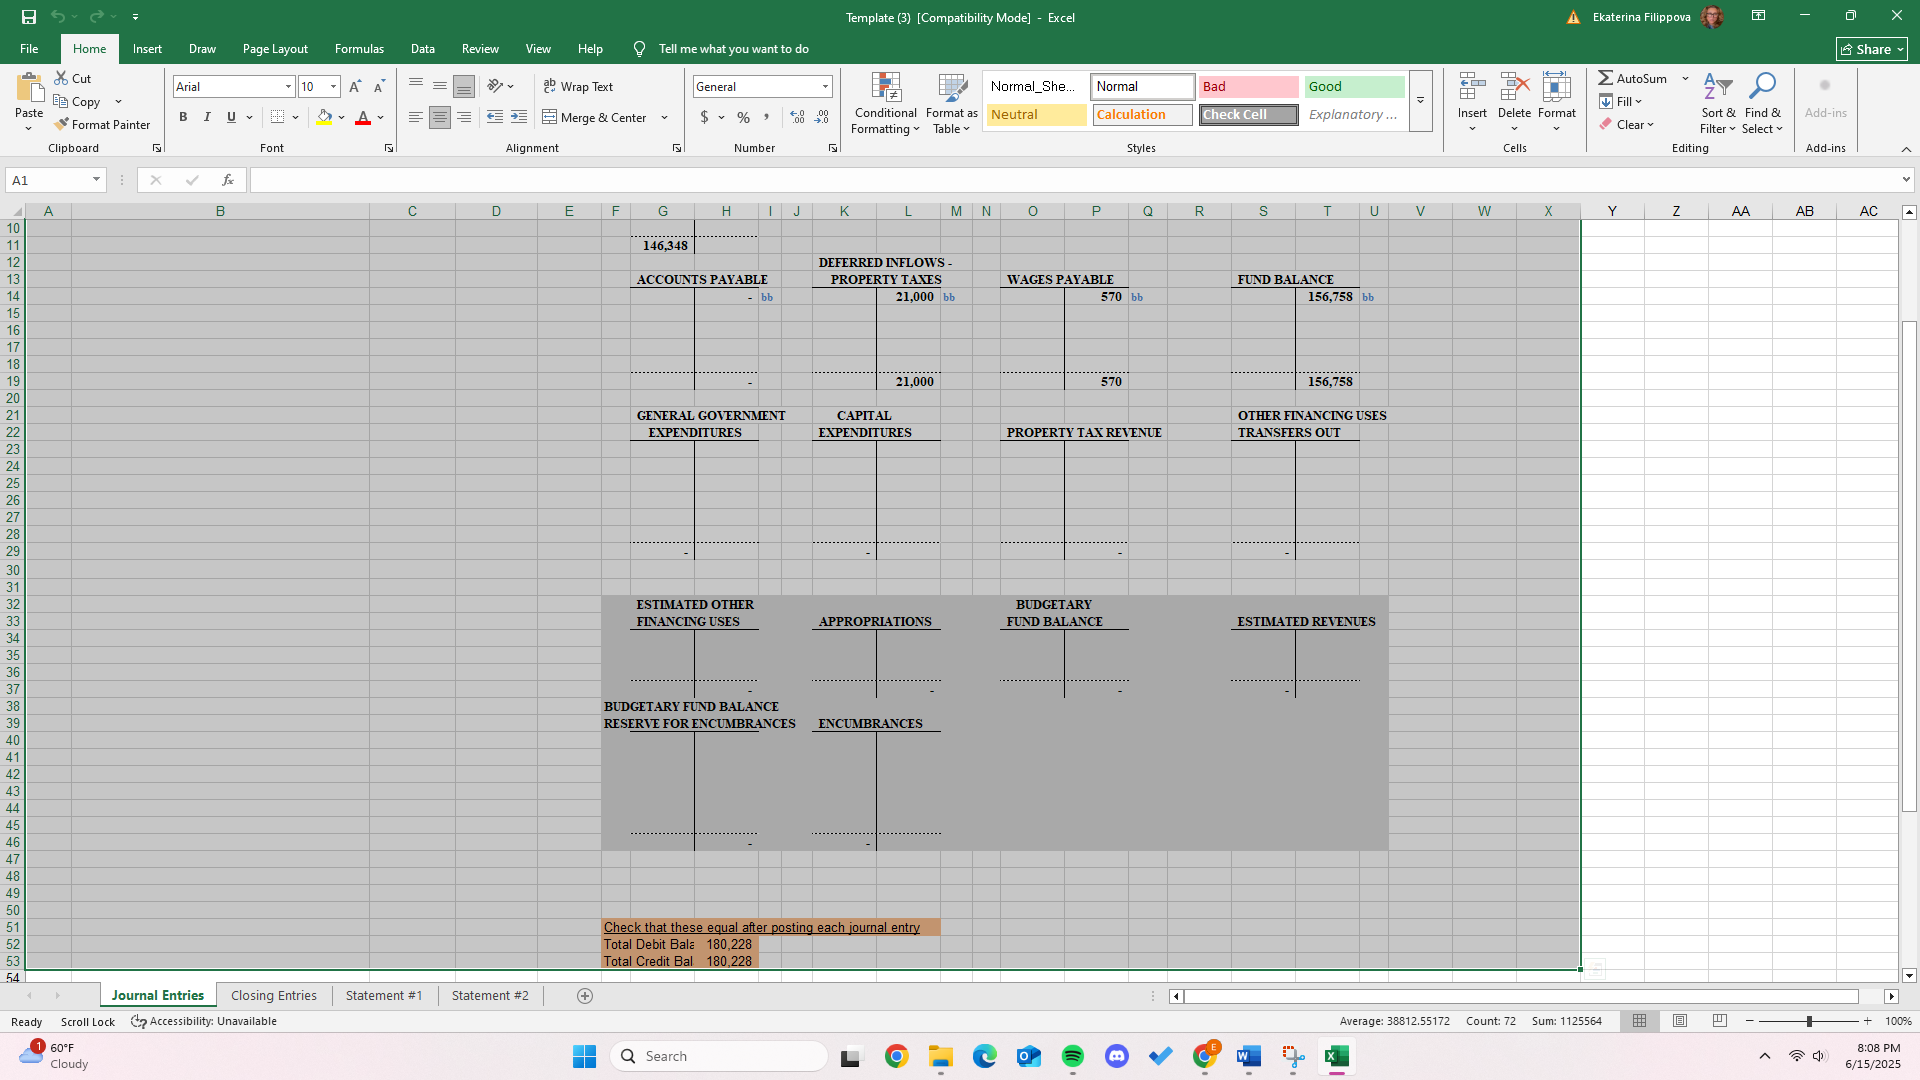Image resolution: width=1920 pixels, height=1080 pixels.
Task: Add a new sheet with plus icon
Action: pyautogui.click(x=585, y=996)
